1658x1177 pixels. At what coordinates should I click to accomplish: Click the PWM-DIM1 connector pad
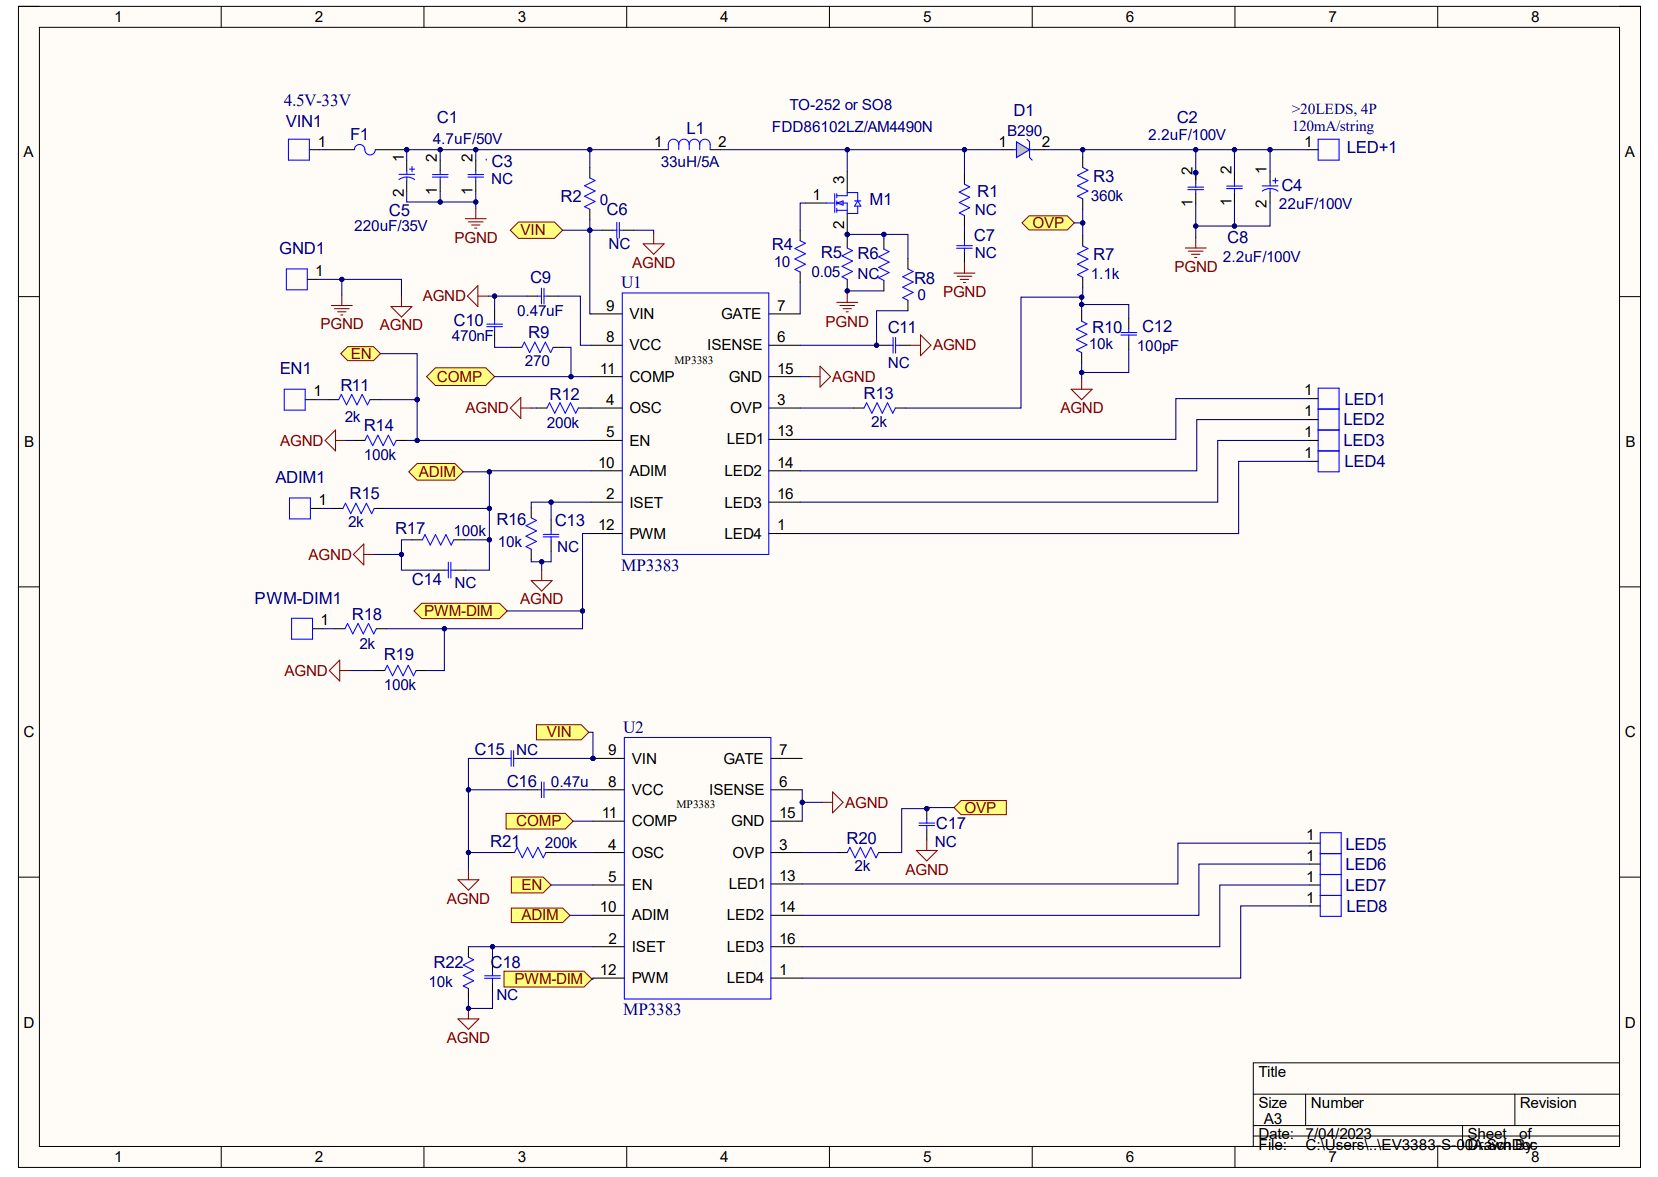[302, 629]
